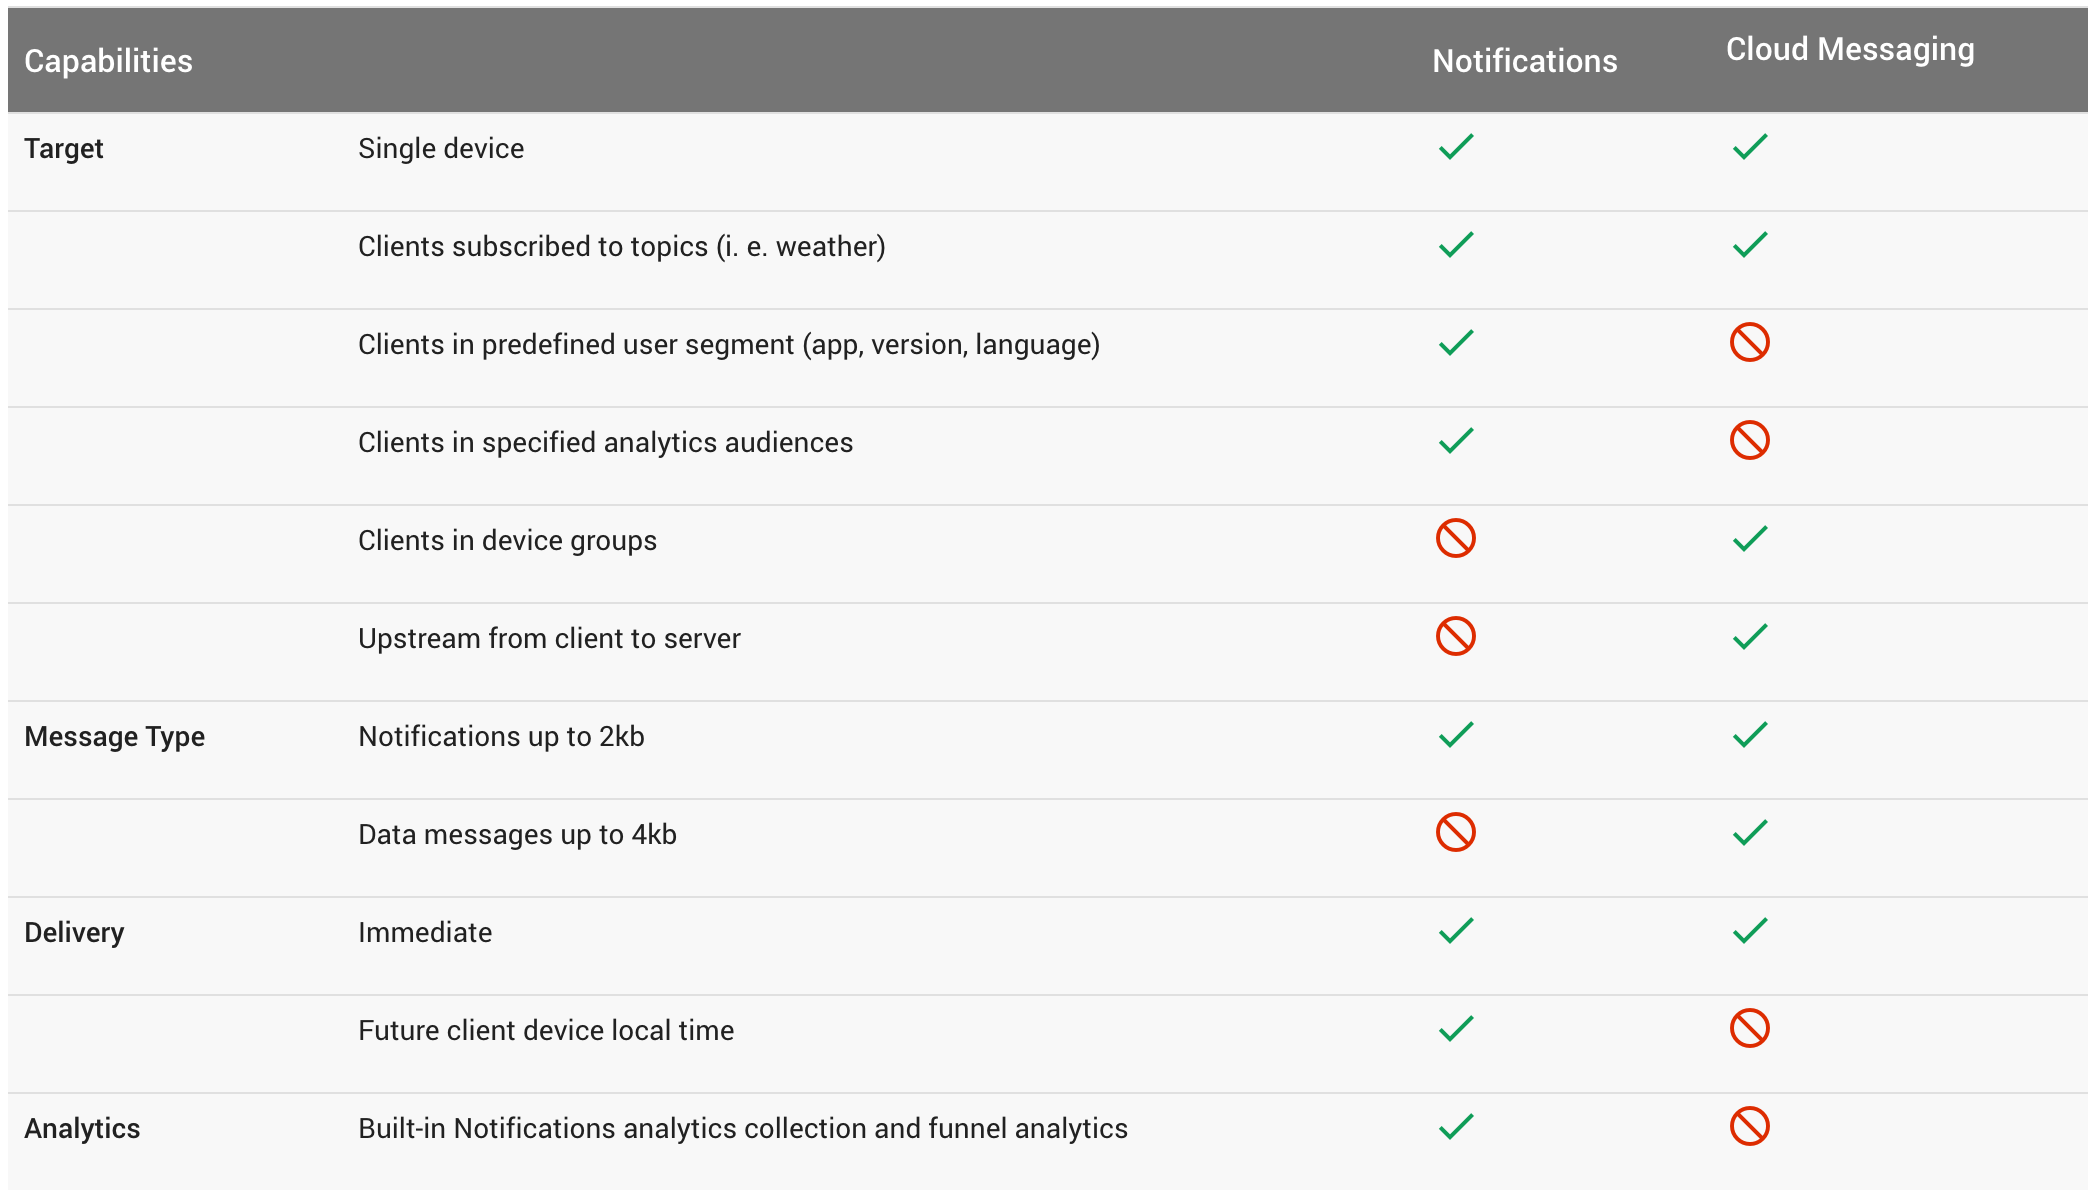Click Cloud Messaging prohibited icon for Future local time
The height and width of the screenshot is (1202, 2094).
coord(1749,1029)
